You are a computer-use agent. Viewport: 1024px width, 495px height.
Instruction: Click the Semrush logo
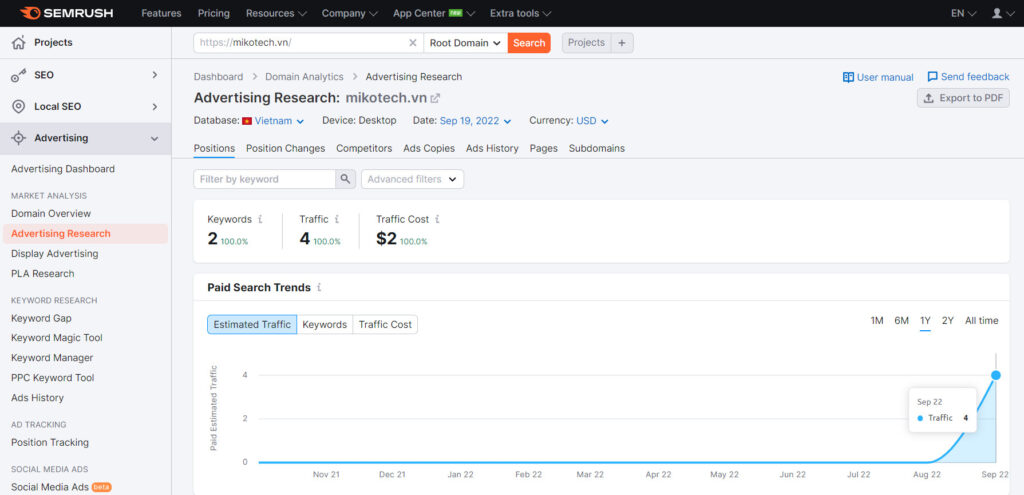click(x=67, y=13)
